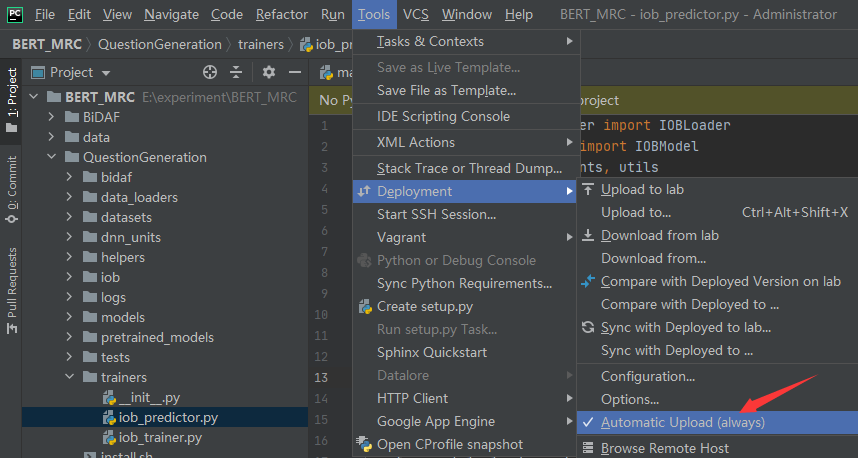
Task: Click QuestionGeneration in the breadcrumb
Action: 160,44
